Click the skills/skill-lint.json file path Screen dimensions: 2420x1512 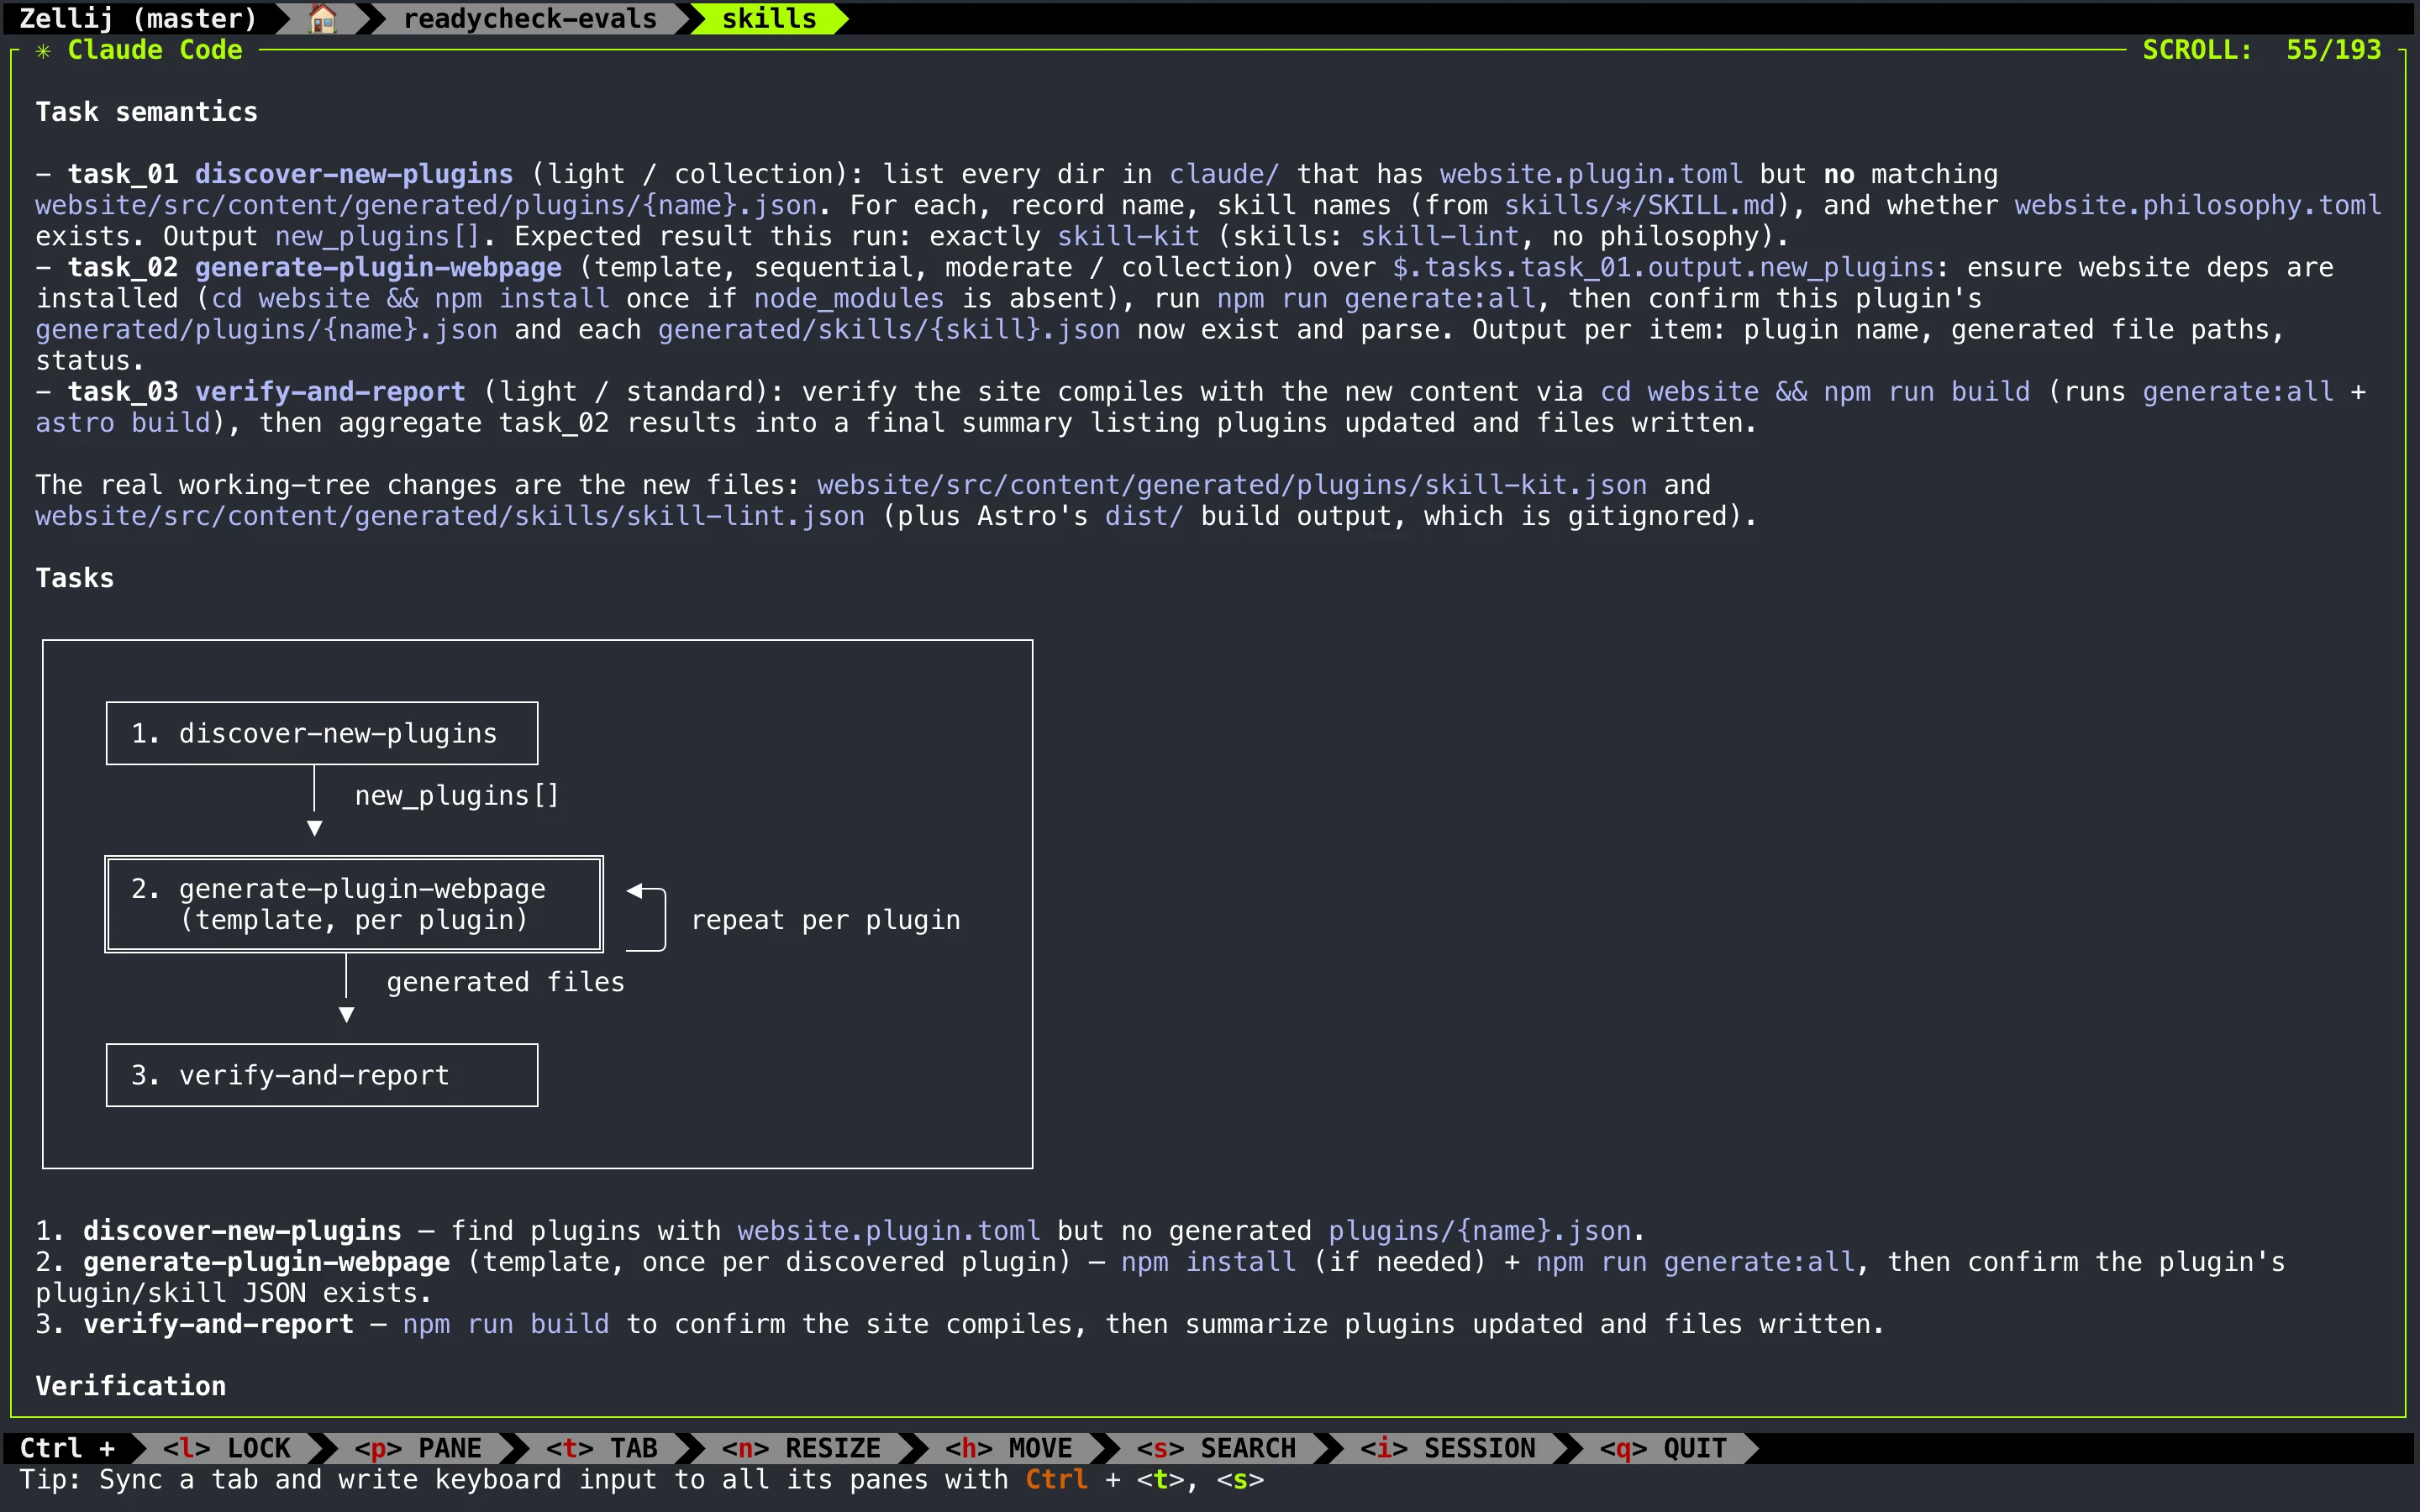(450, 516)
